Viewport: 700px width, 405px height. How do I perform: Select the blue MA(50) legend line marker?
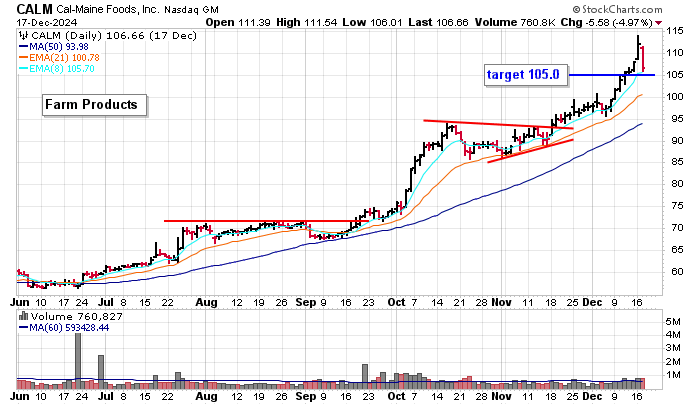click(23, 47)
